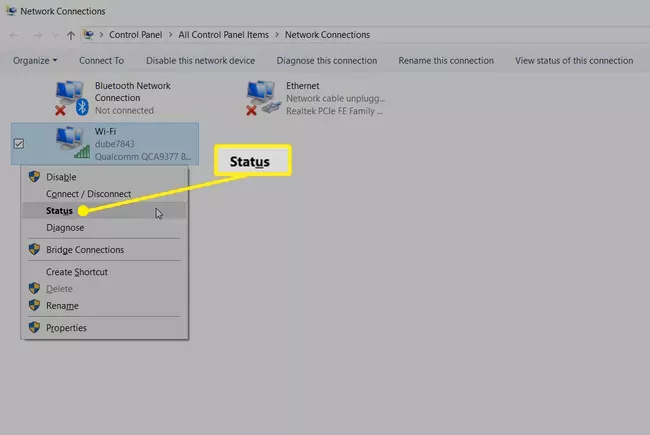This screenshot has width=650, height=435.
Task: Click the Ethernet connection name
Action: click(303, 86)
